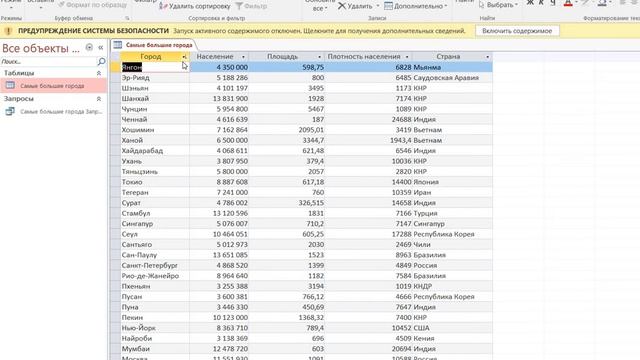Click the cell Саудовская Аравия
640x360 pixels.
[x=452, y=78]
